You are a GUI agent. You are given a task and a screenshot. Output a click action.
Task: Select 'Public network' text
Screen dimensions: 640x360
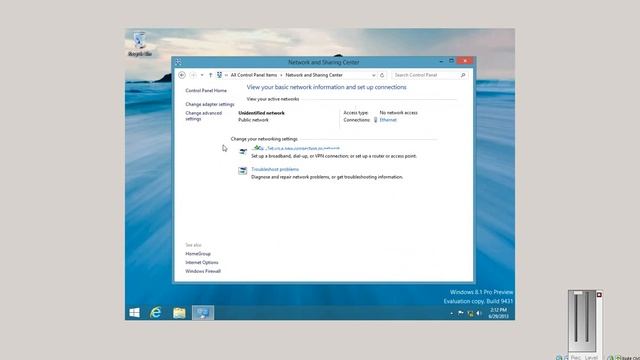point(253,120)
